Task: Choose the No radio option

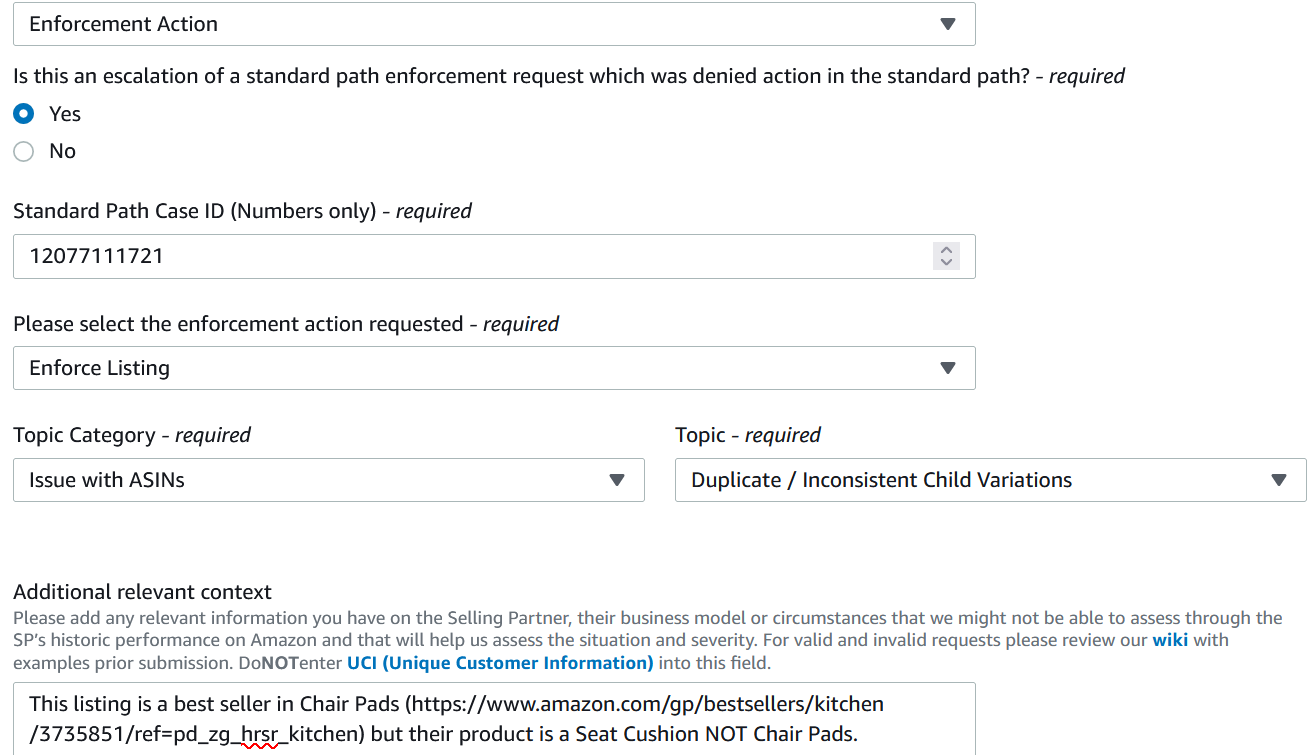Action: click(24, 151)
